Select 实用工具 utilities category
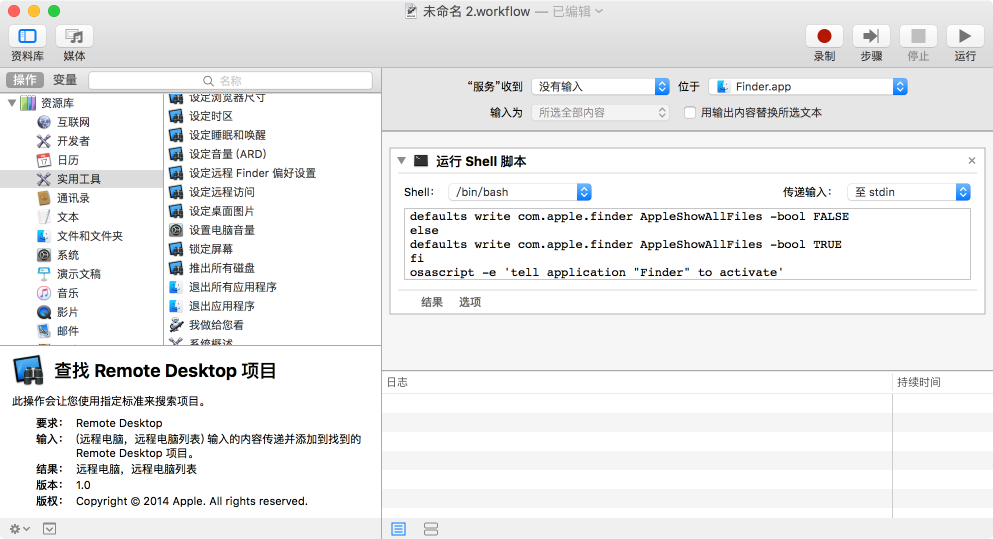Screen dimensions: 993x539 point(81,179)
